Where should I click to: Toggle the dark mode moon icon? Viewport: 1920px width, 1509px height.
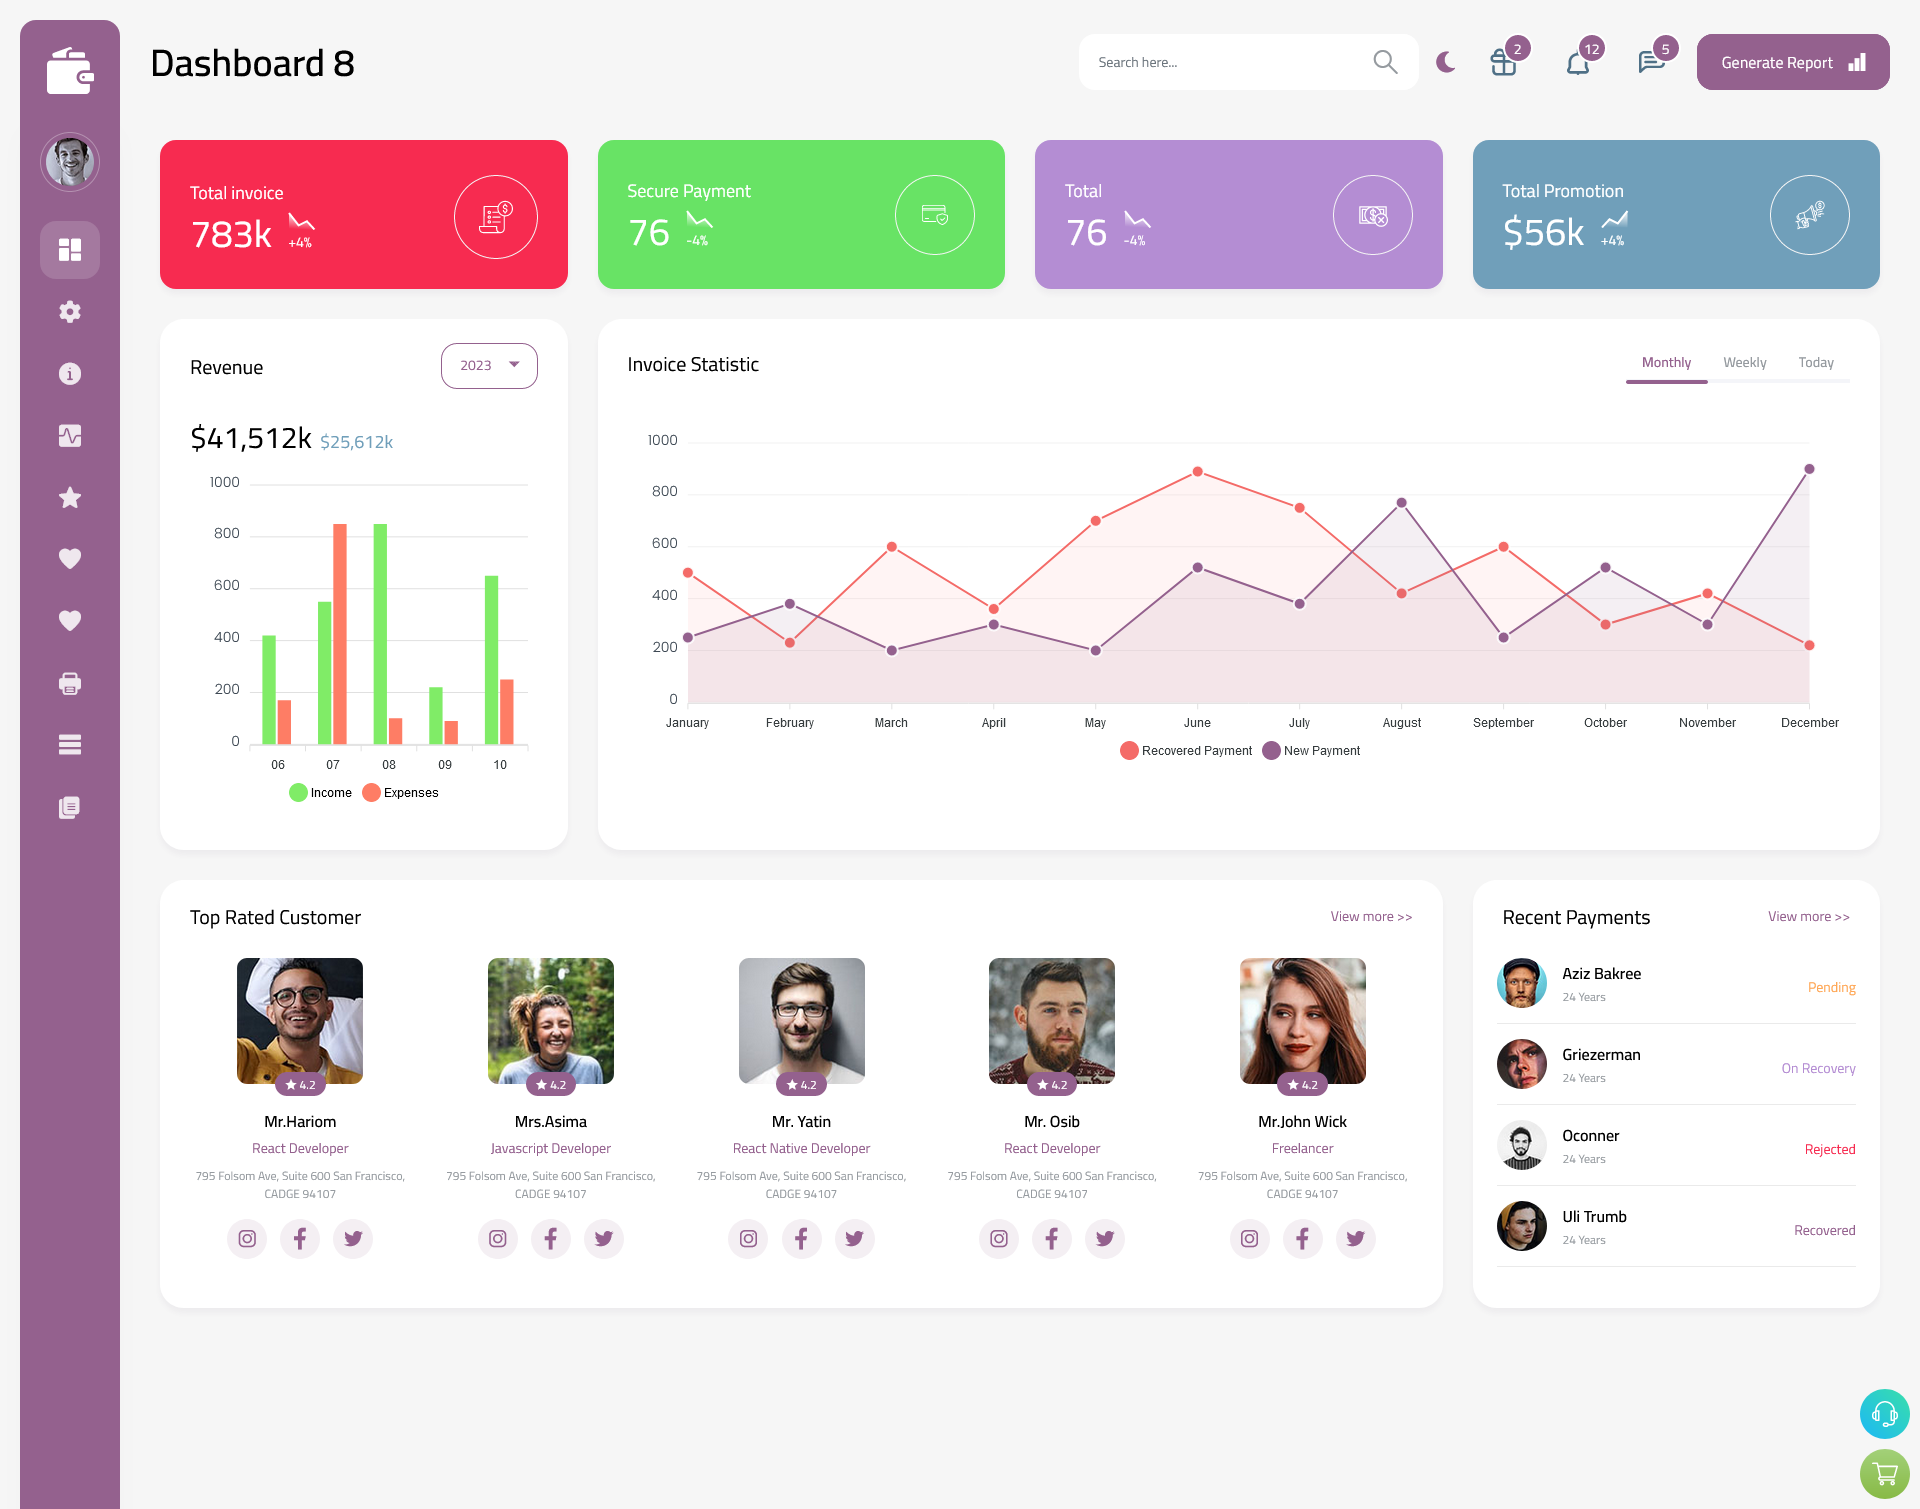click(x=1445, y=64)
